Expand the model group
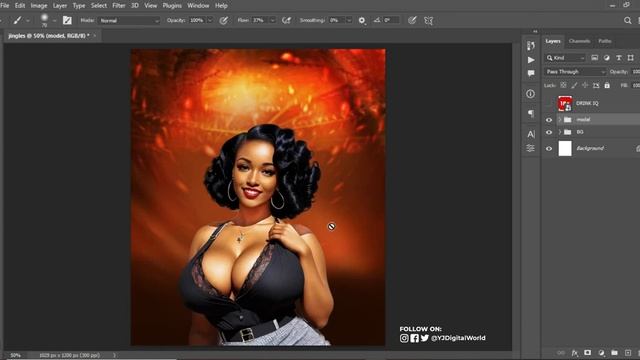Screen dimensions: 640x360 [560, 120]
